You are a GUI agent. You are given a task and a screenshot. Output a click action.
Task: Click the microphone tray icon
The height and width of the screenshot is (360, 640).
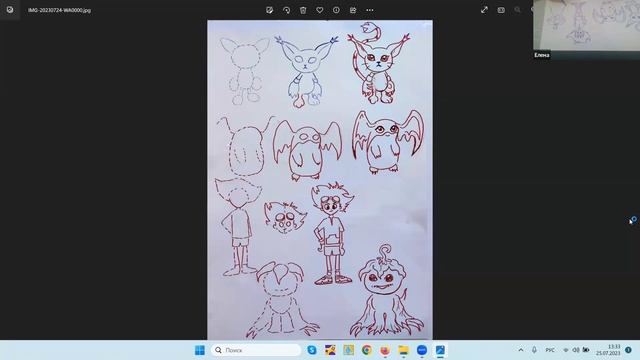click(x=534, y=350)
